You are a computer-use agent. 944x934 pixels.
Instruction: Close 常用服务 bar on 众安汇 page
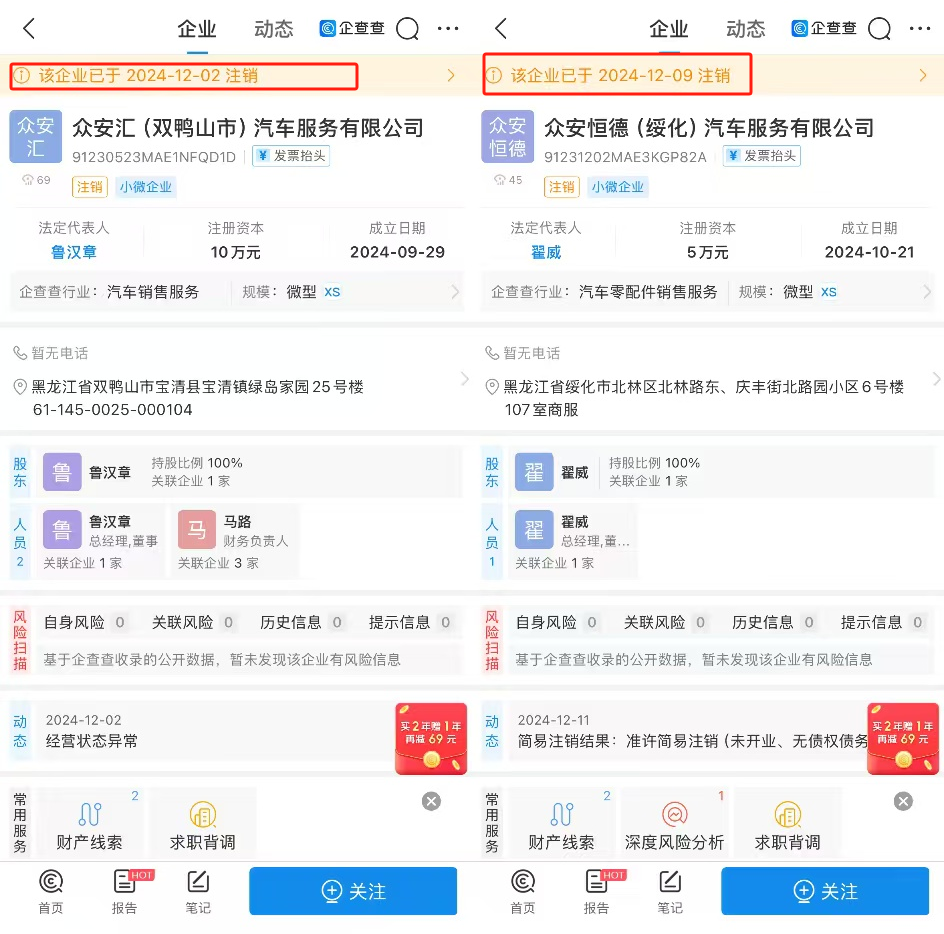tap(431, 801)
